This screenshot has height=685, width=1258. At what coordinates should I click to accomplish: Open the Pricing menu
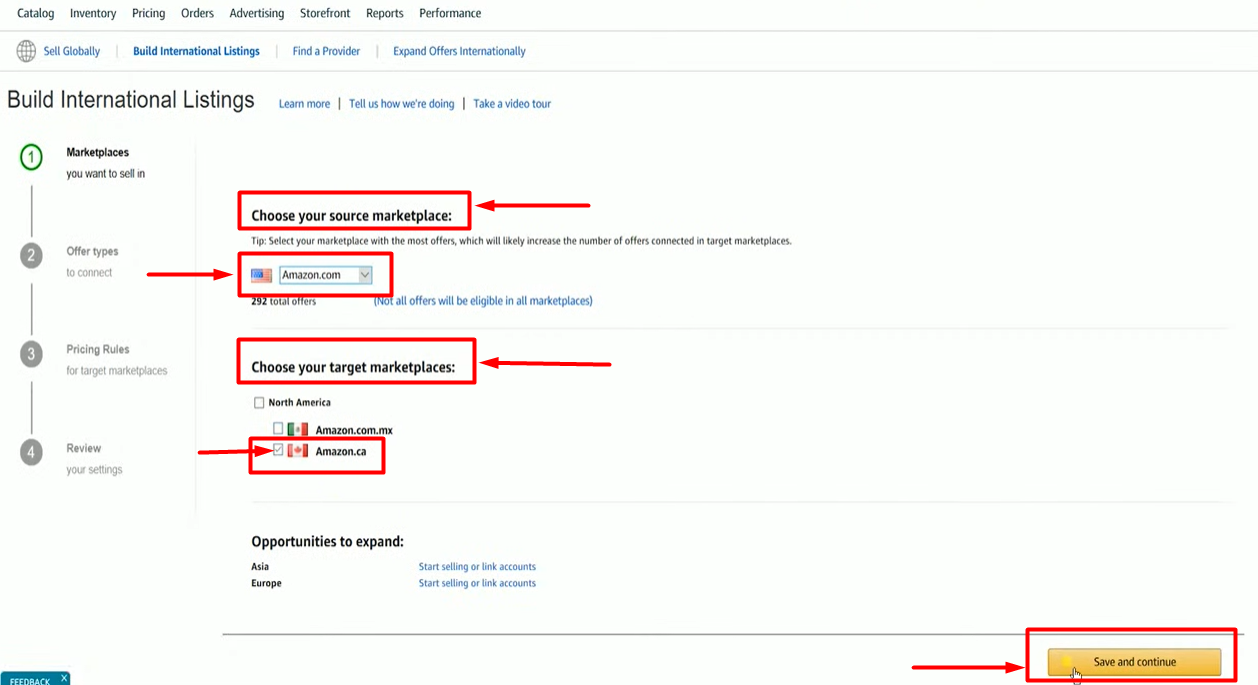click(x=149, y=13)
